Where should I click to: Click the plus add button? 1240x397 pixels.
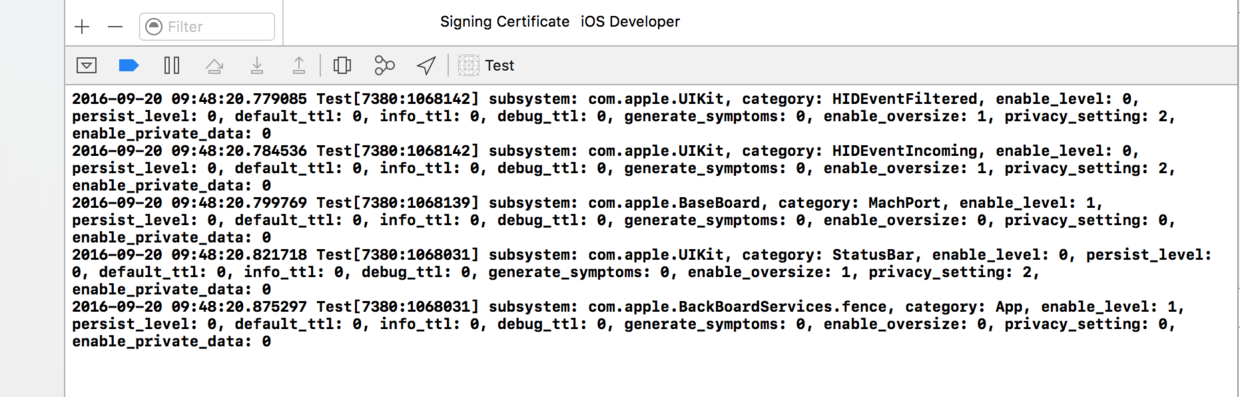tap(83, 27)
